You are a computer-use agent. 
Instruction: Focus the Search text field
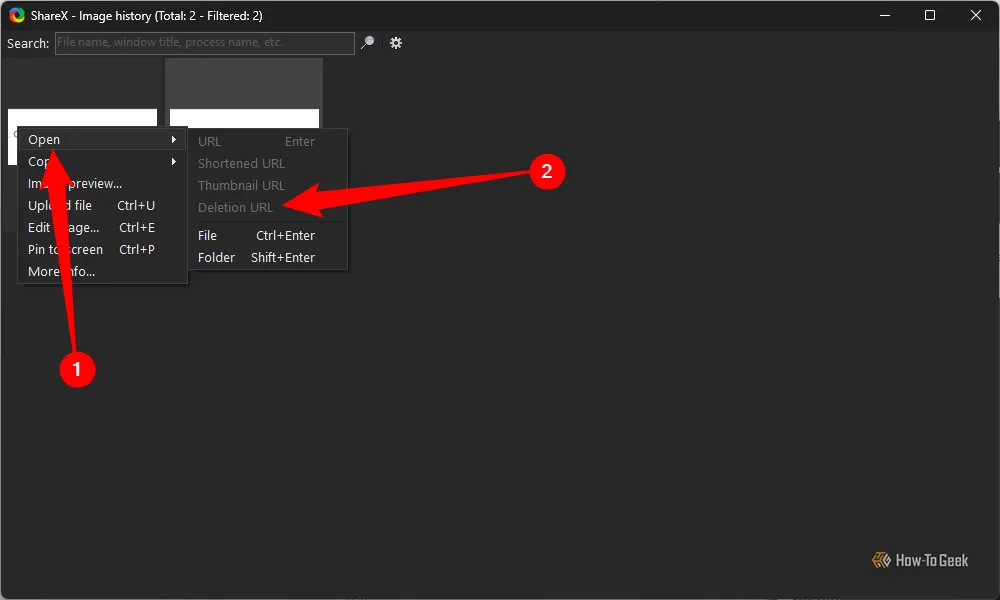tap(204, 43)
